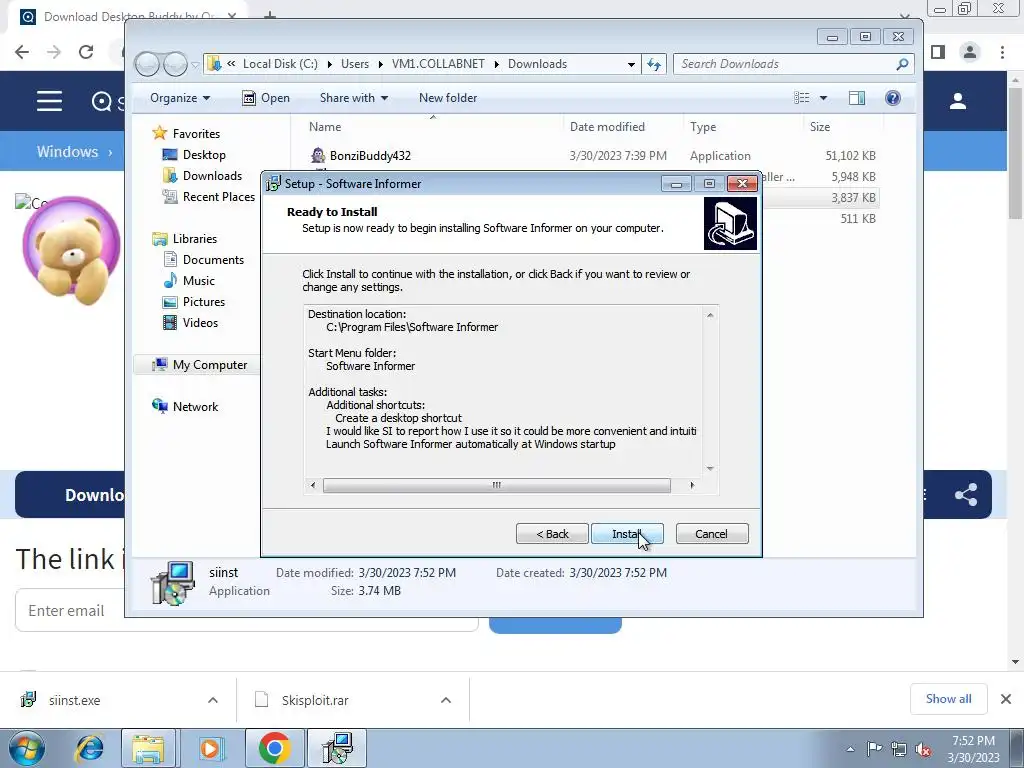Select Documents library
The image size is (1024, 768).
click(213, 260)
